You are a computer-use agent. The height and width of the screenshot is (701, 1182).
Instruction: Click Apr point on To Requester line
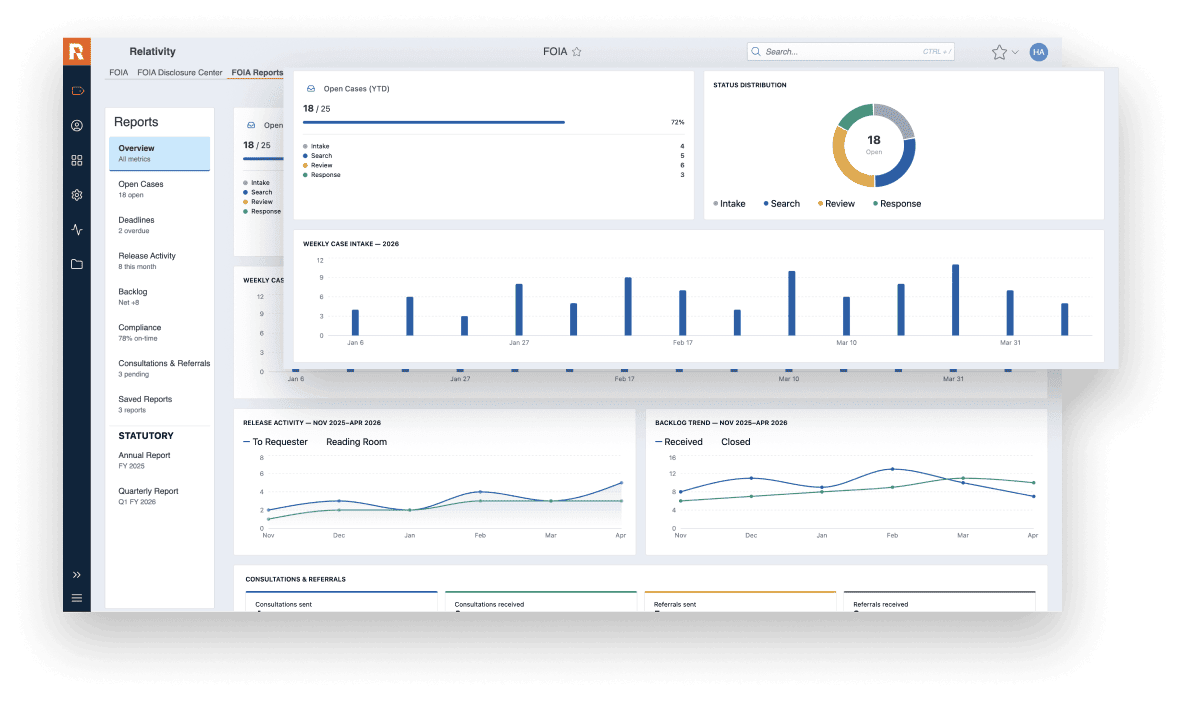tap(621, 482)
